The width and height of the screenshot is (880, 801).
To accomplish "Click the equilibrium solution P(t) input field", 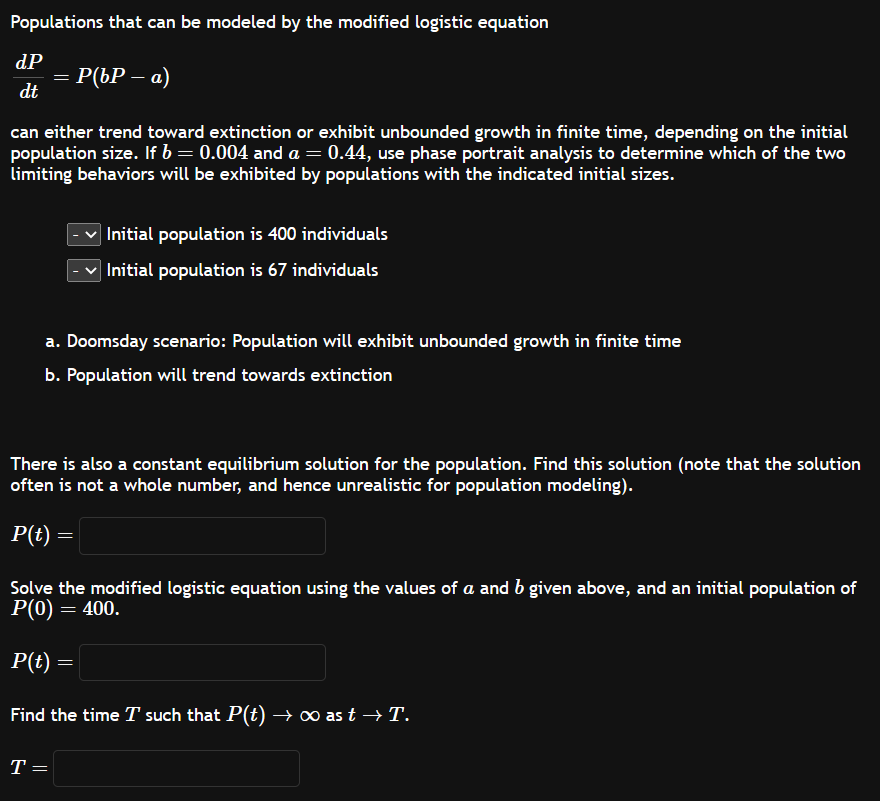I will [x=200, y=535].
